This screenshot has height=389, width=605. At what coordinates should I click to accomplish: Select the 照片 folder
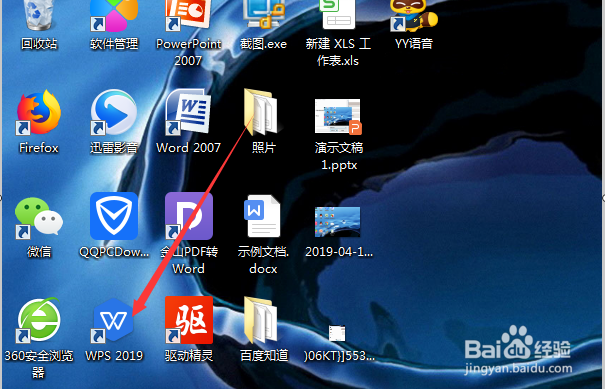point(262,113)
